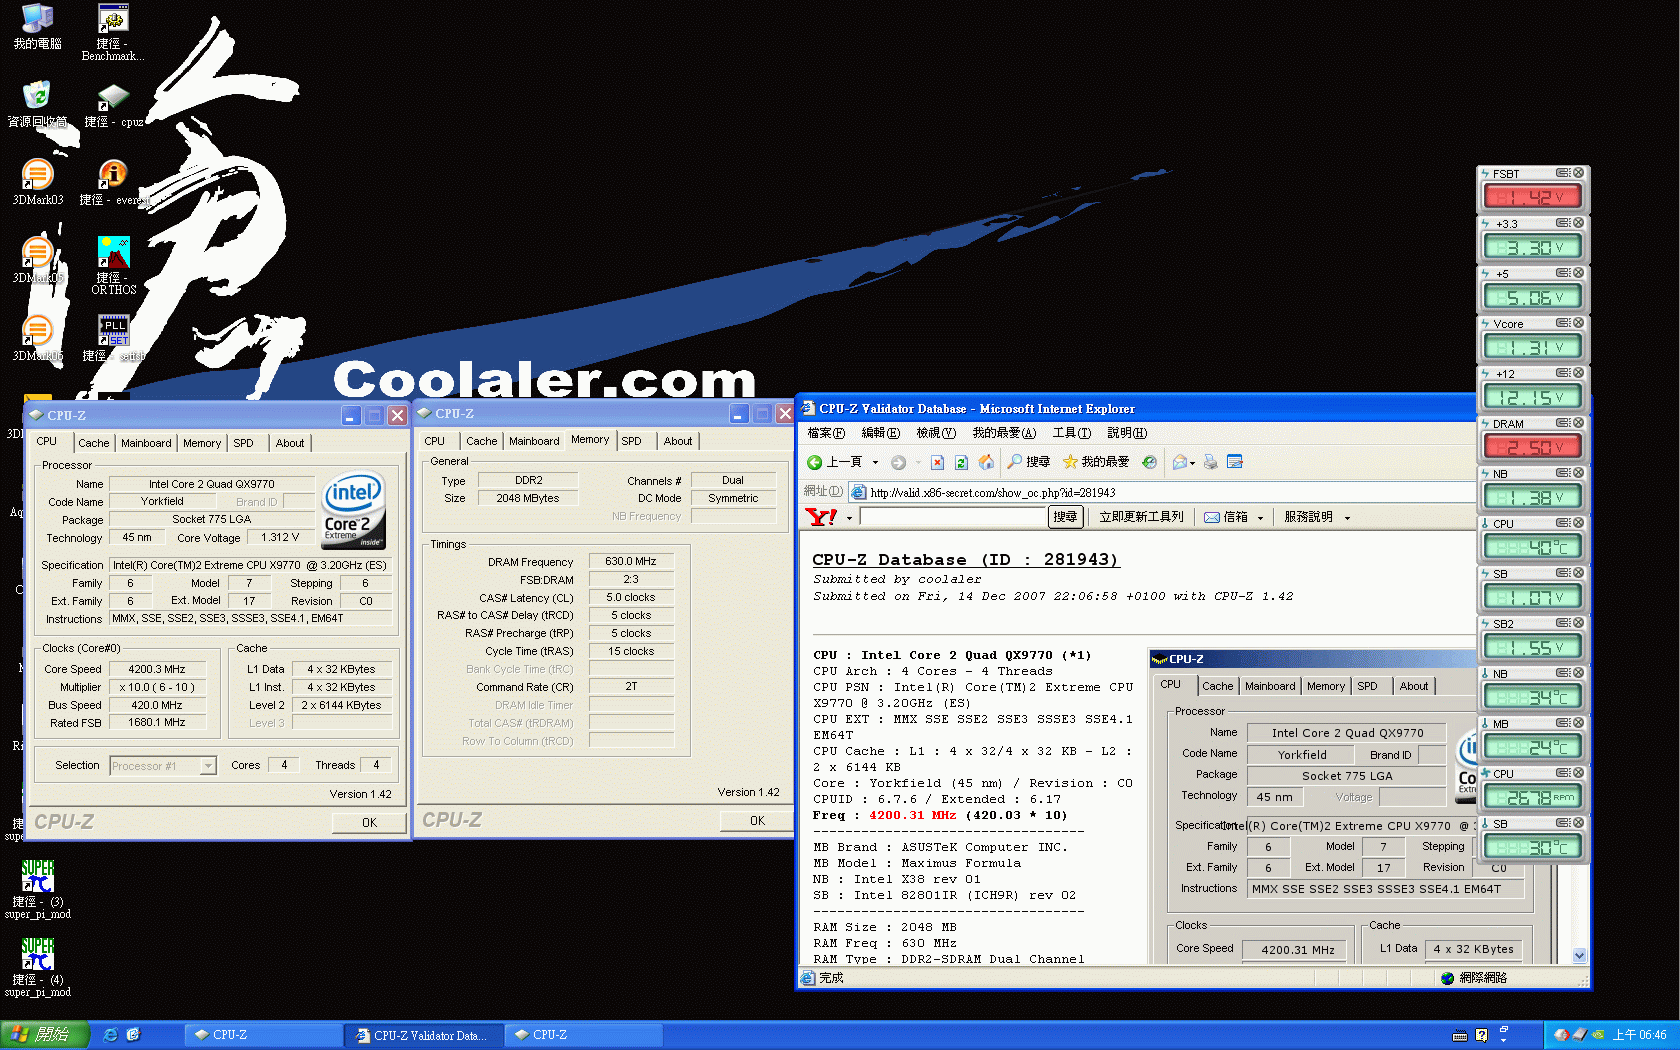Click the IE Stop icon
The image size is (1680, 1050).
[x=937, y=462]
